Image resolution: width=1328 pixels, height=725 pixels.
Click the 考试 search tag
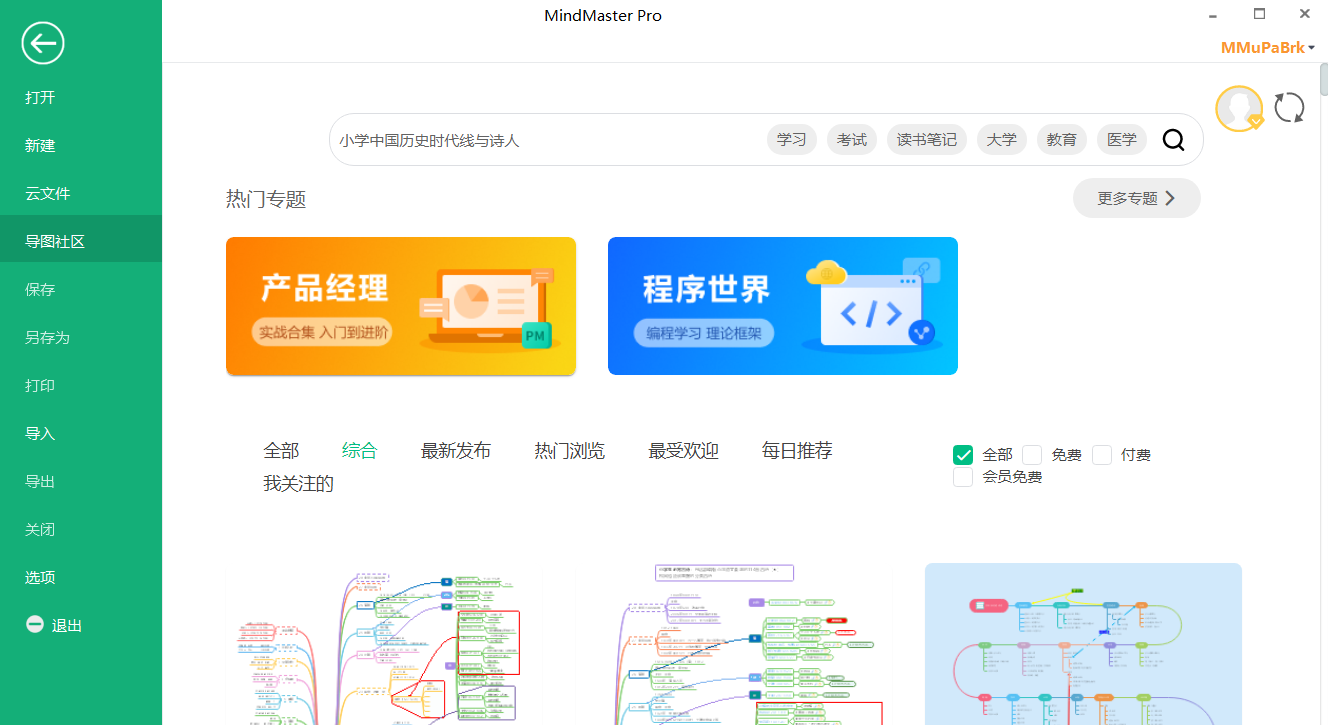pos(851,140)
